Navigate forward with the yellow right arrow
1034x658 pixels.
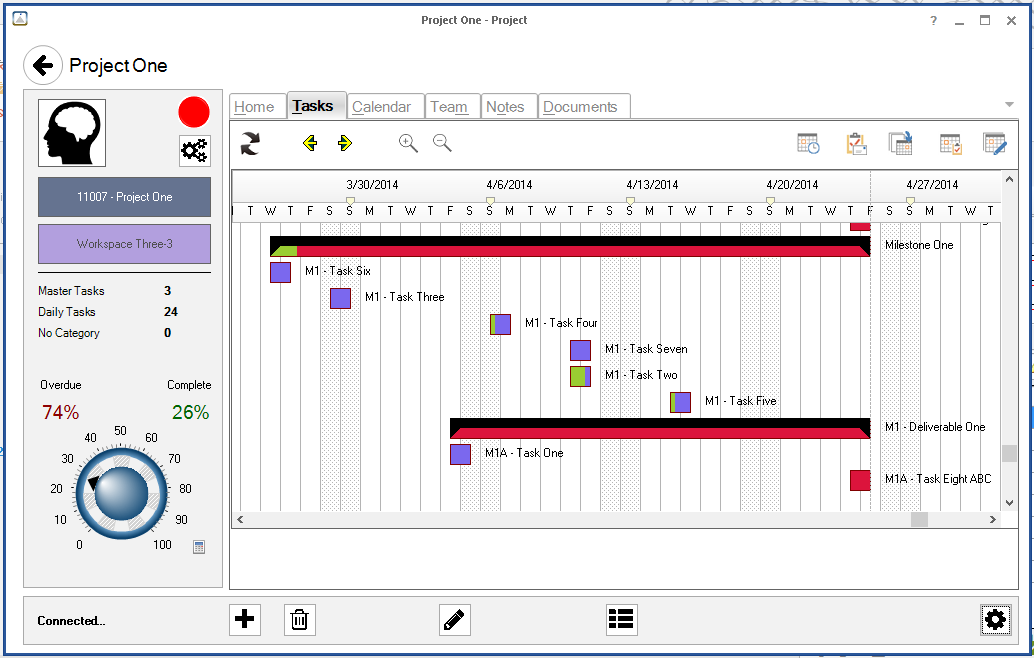tap(345, 143)
